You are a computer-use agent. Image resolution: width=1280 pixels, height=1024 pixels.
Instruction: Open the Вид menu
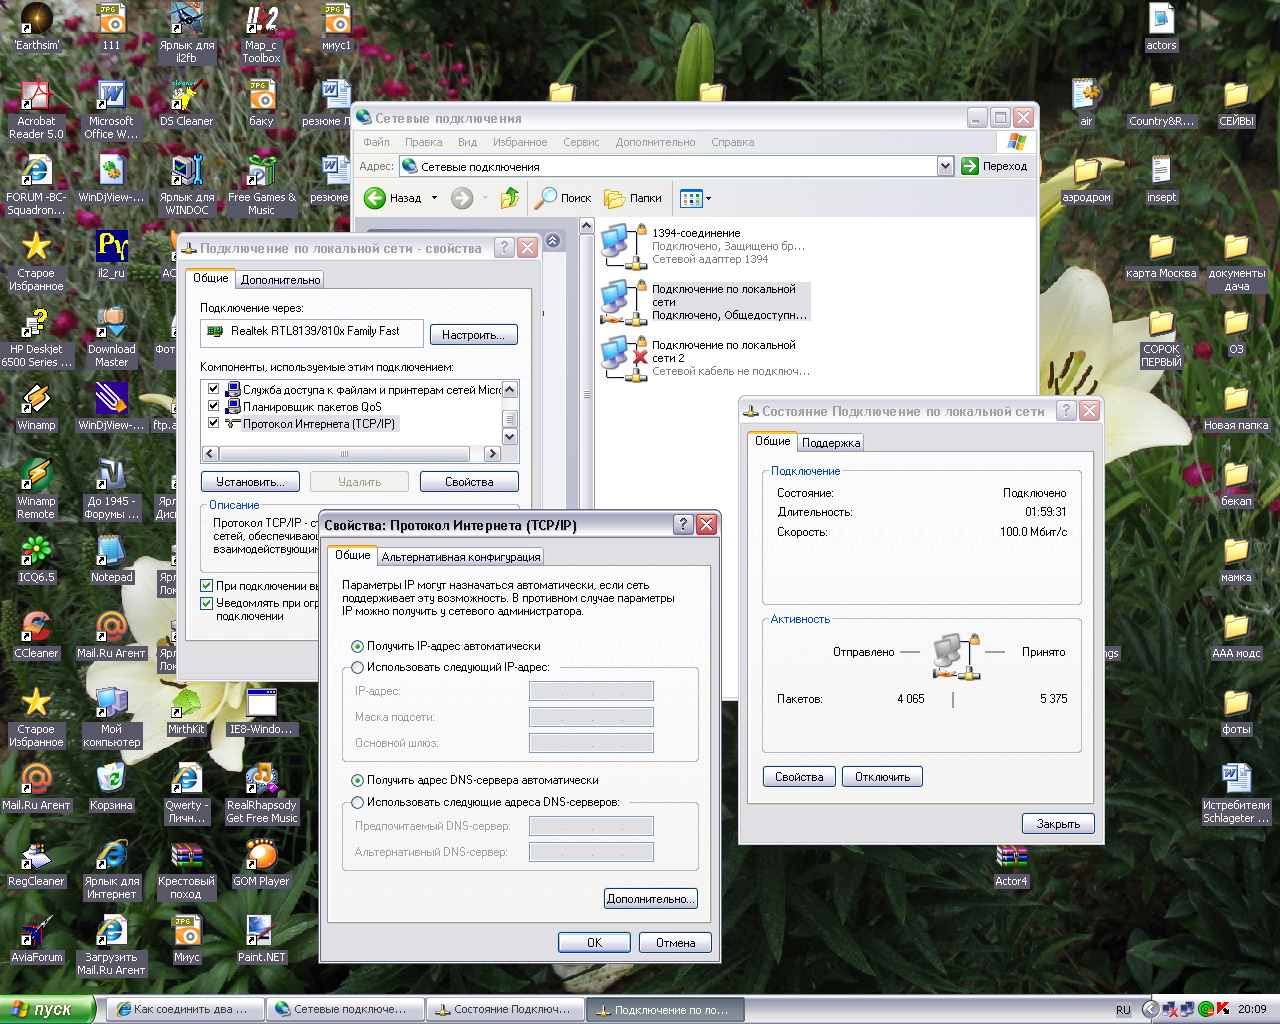(467, 142)
